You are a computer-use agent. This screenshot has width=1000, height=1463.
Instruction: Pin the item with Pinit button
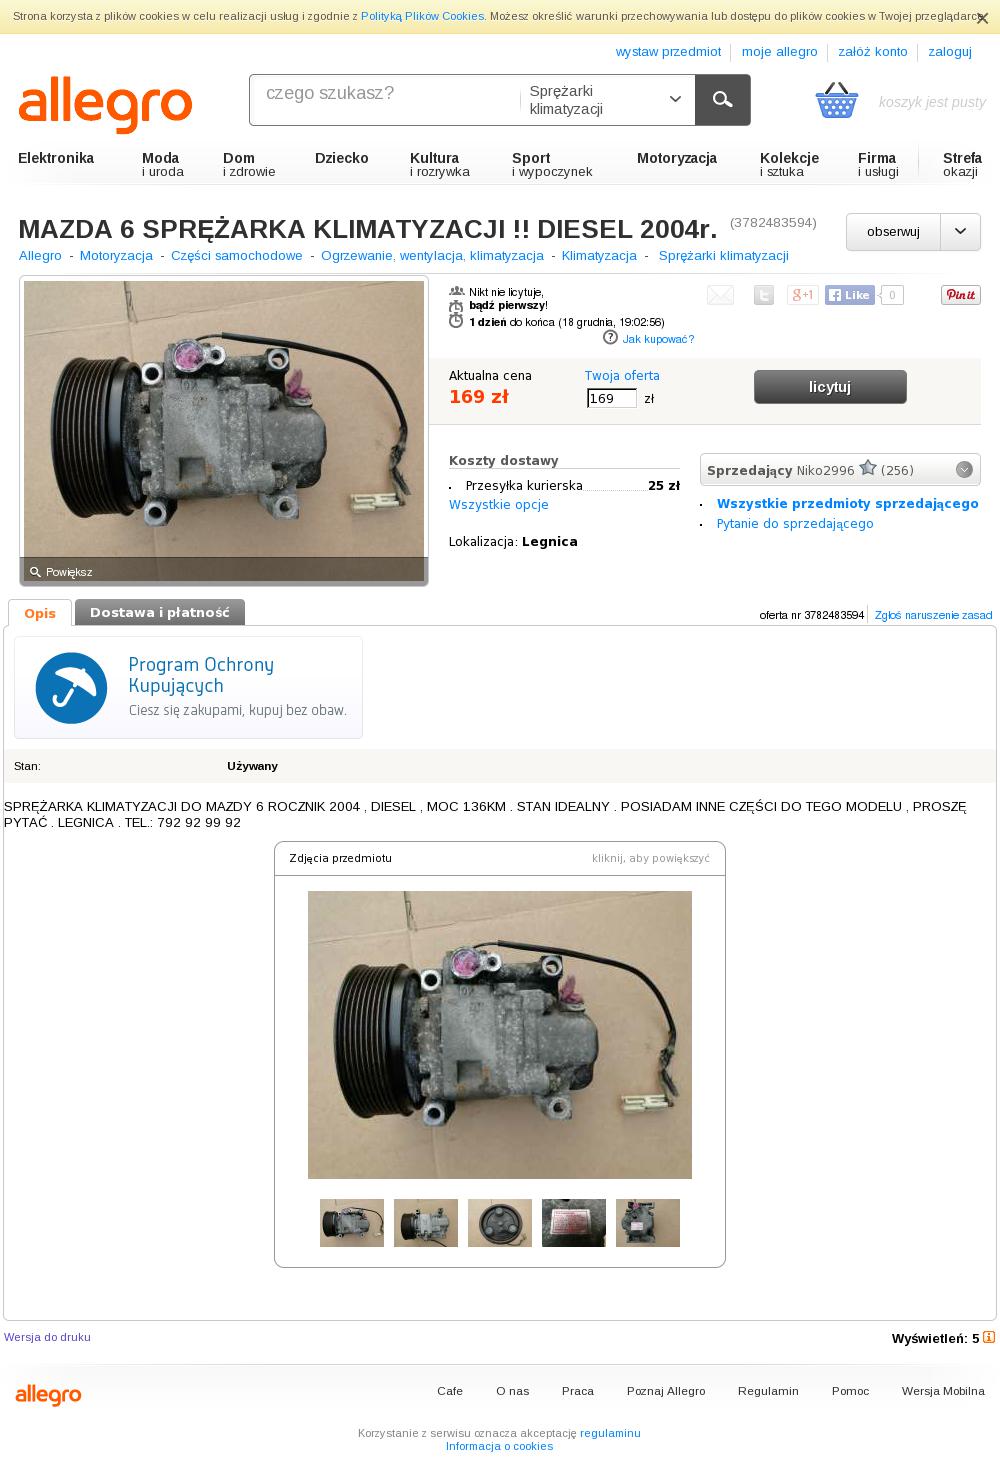(x=961, y=295)
